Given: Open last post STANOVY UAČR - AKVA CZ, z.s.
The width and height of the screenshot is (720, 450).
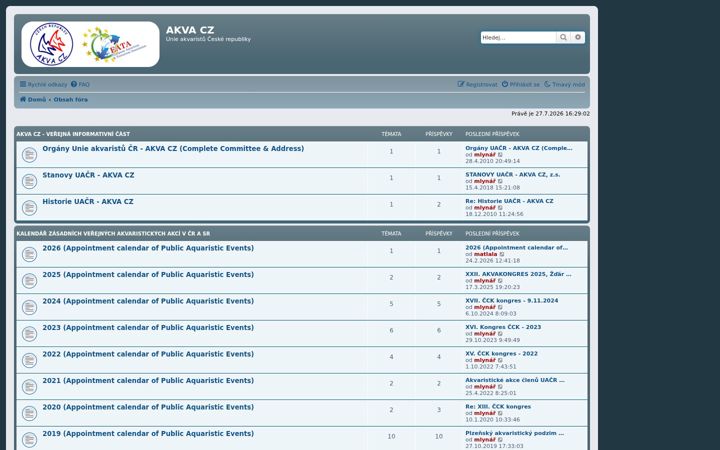Looking at the screenshot, I should (x=512, y=174).
